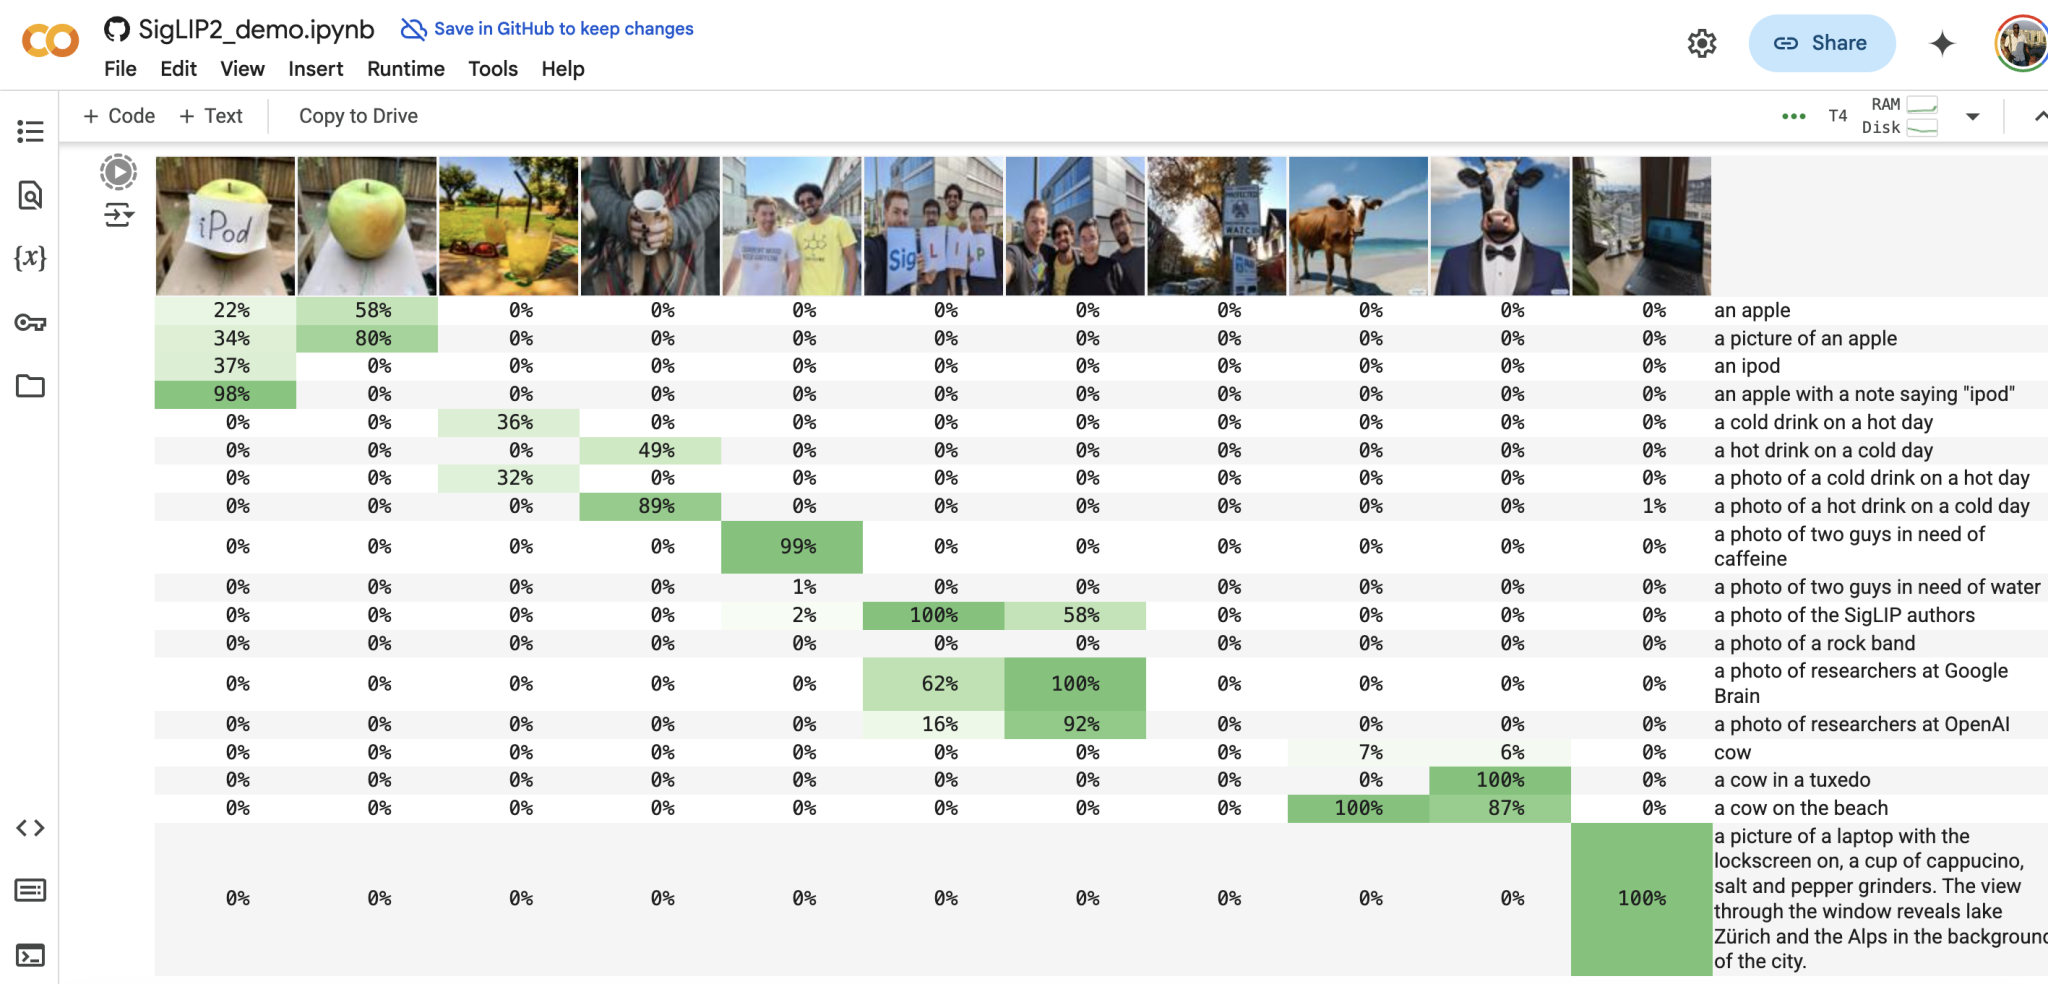This screenshot has width=2048, height=984.
Task: Open the File menu
Action: [x=120, y=69]
